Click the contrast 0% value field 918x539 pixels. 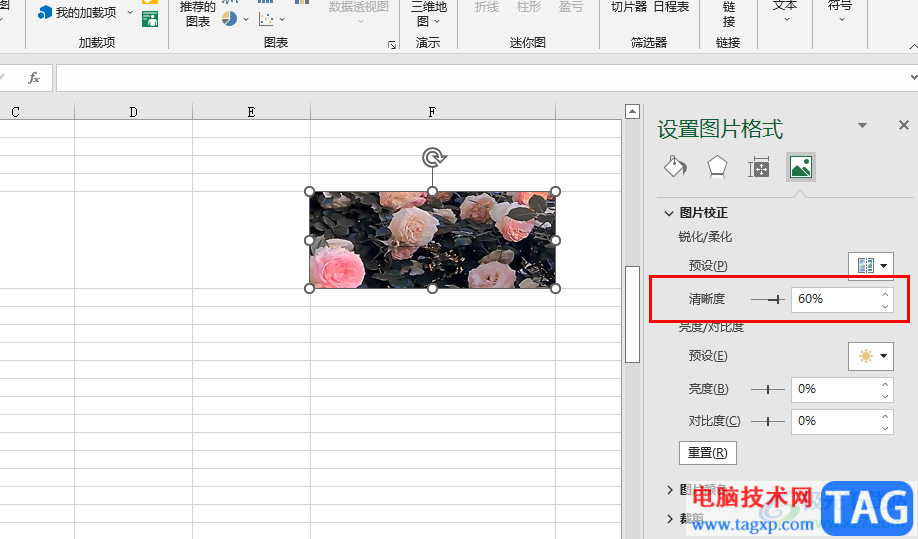[835, 421]
